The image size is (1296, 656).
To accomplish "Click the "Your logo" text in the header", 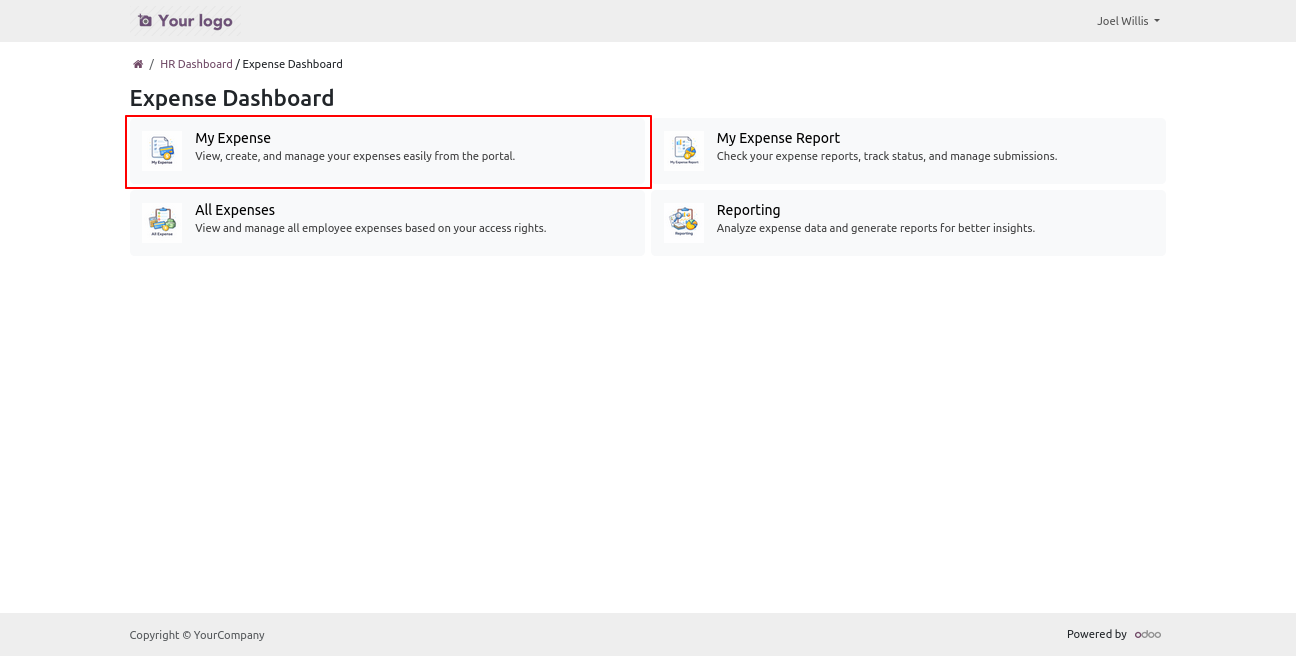I will click(195, 21).
